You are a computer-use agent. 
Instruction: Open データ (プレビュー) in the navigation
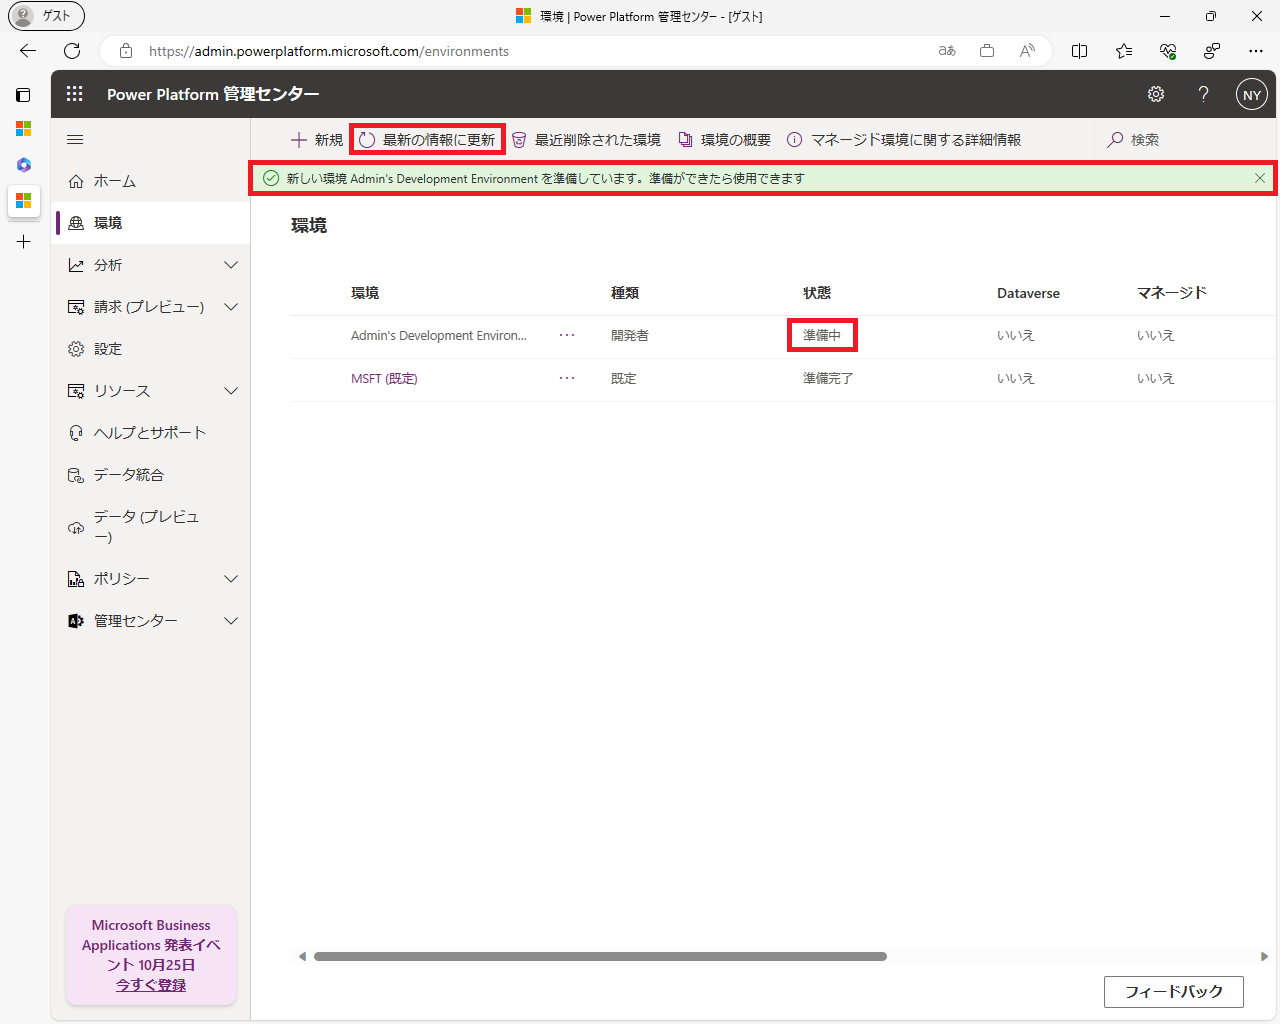[x=151, y=527]
